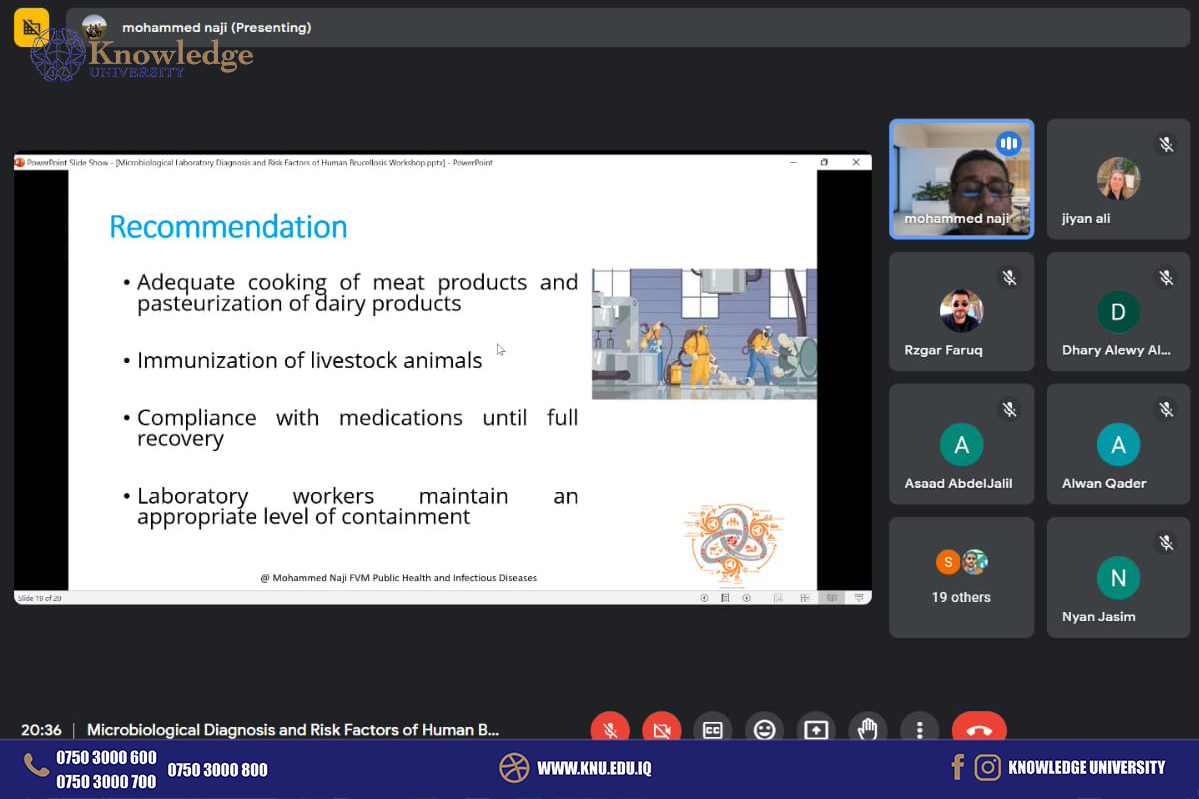
Task: Click the muted mic icon on Dhary Alewy's tile
Action: 1166,278
